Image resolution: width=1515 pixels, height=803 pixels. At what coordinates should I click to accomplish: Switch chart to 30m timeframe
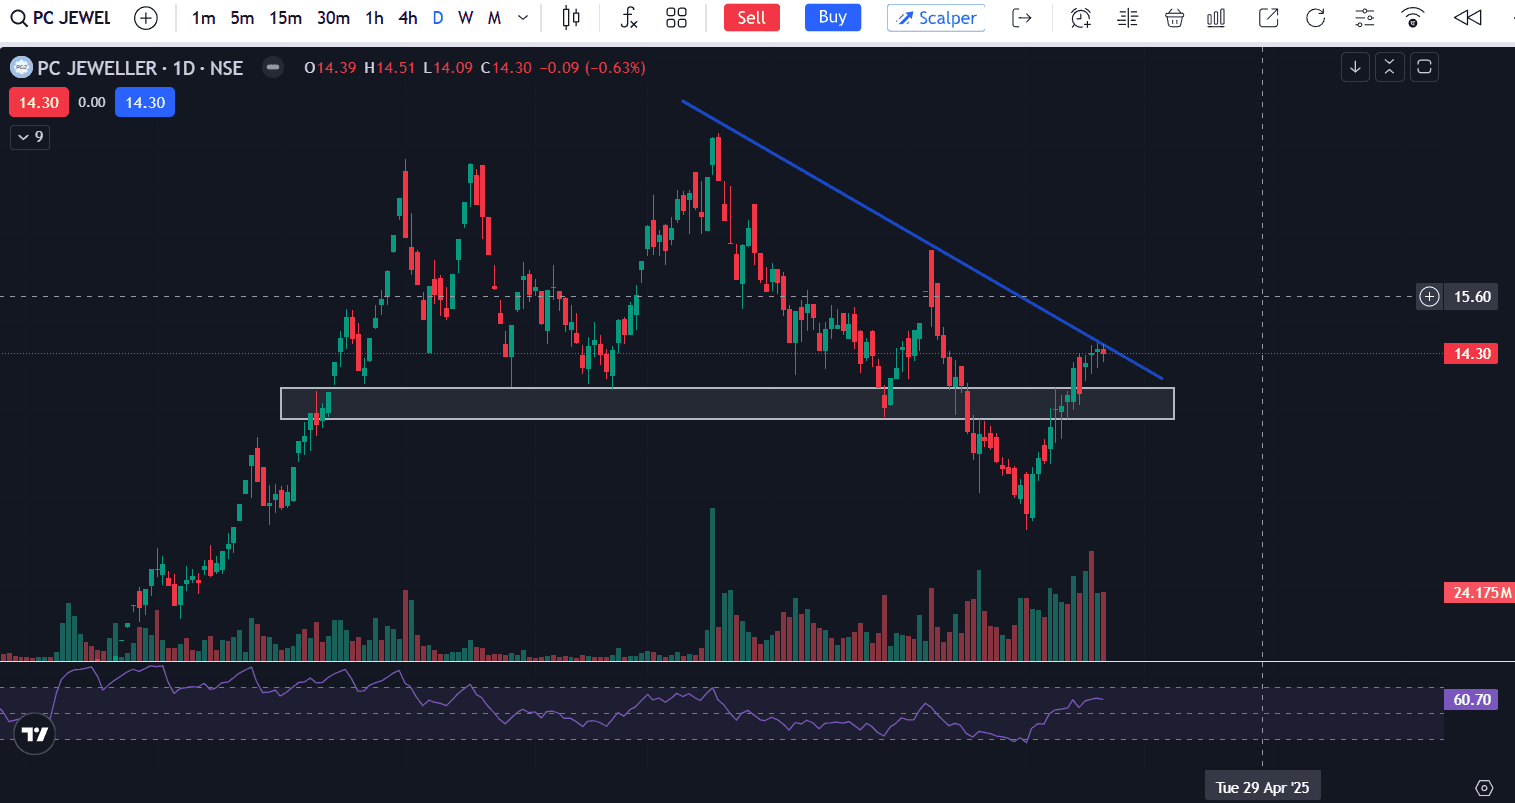coord(333,18)
